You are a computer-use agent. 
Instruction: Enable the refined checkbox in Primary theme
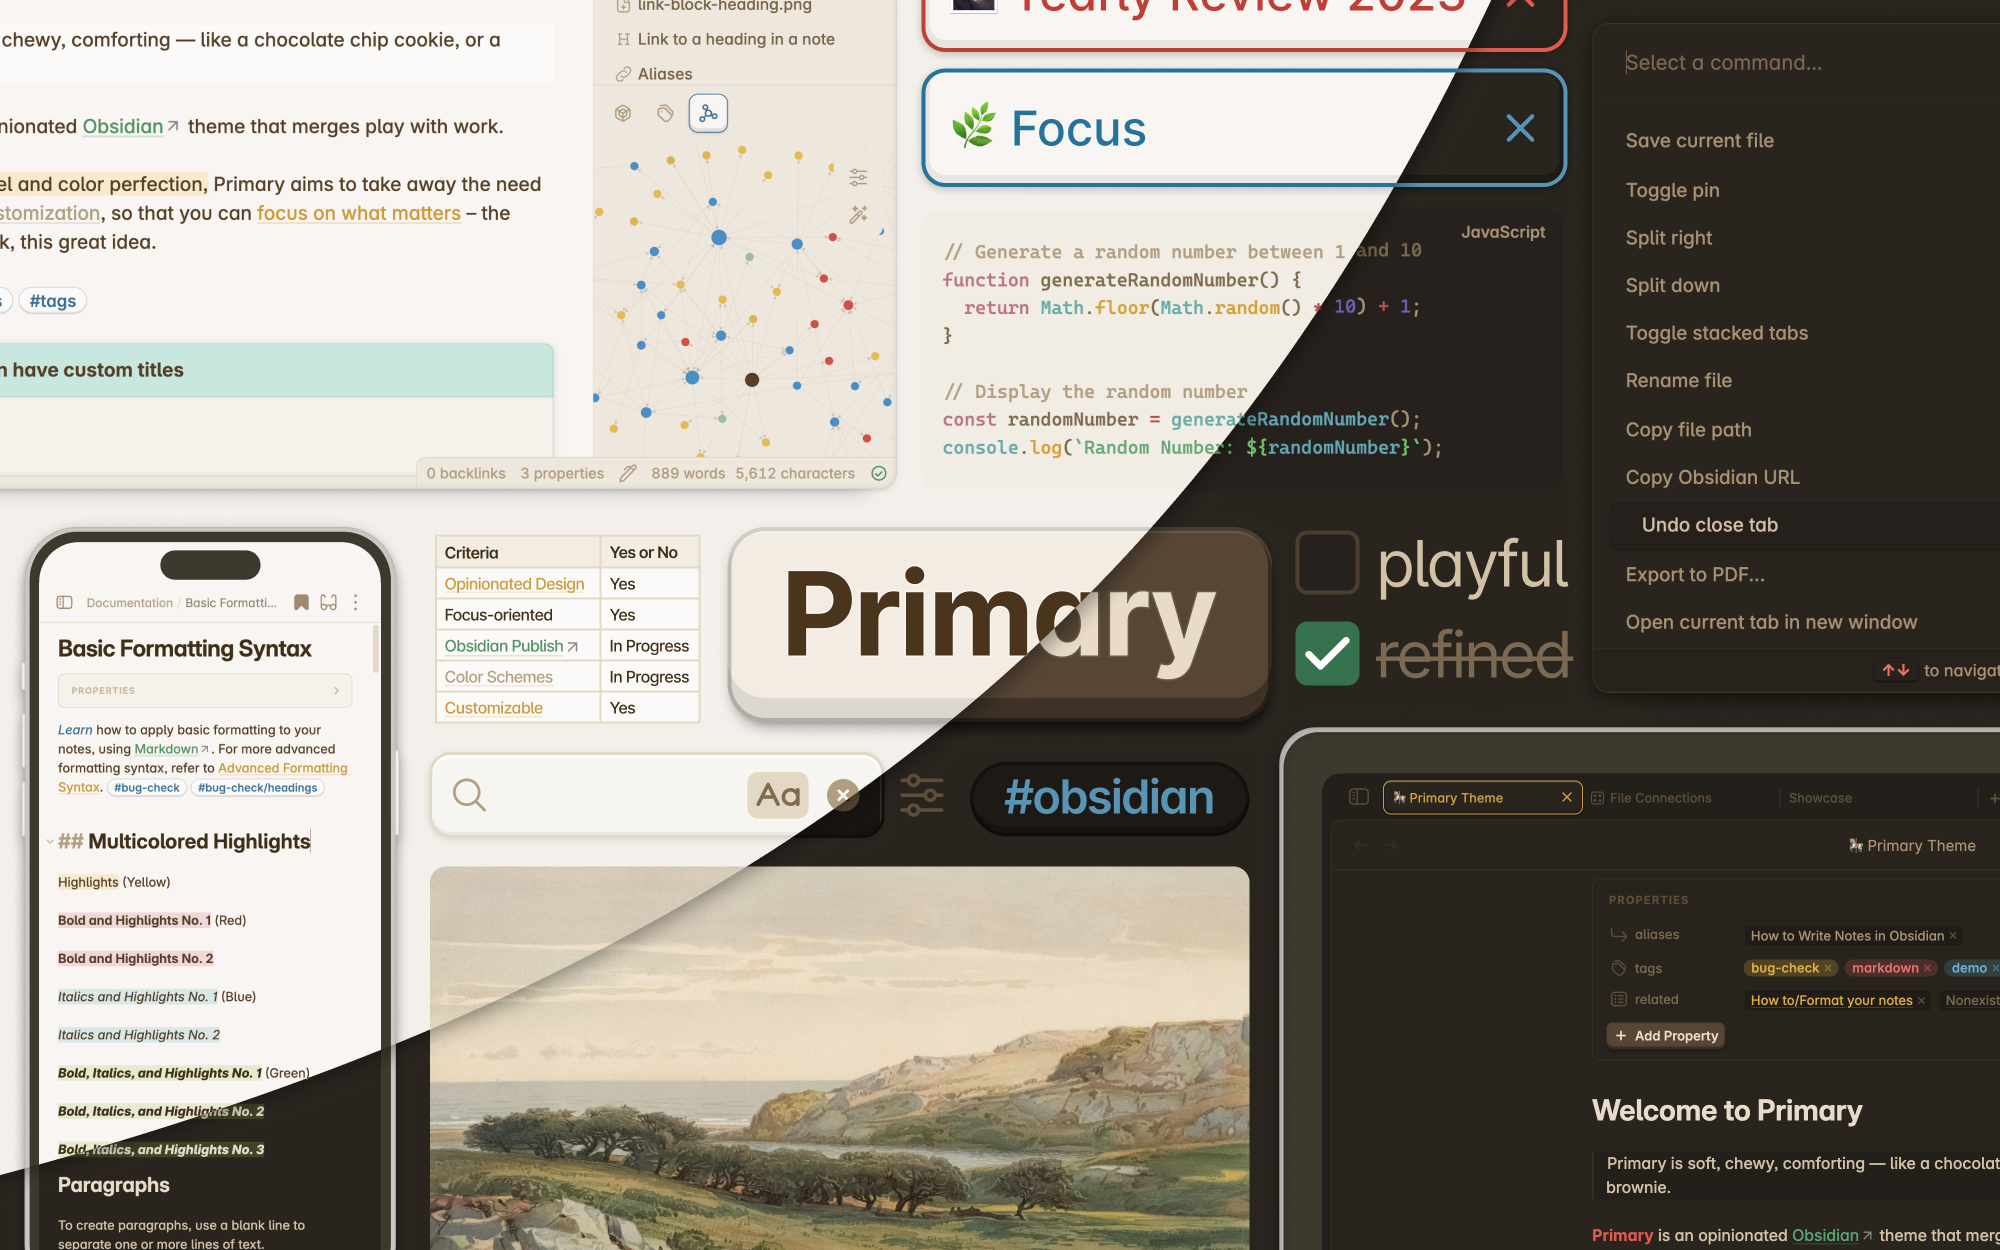pyautogui.click(x=1326, y=657)
